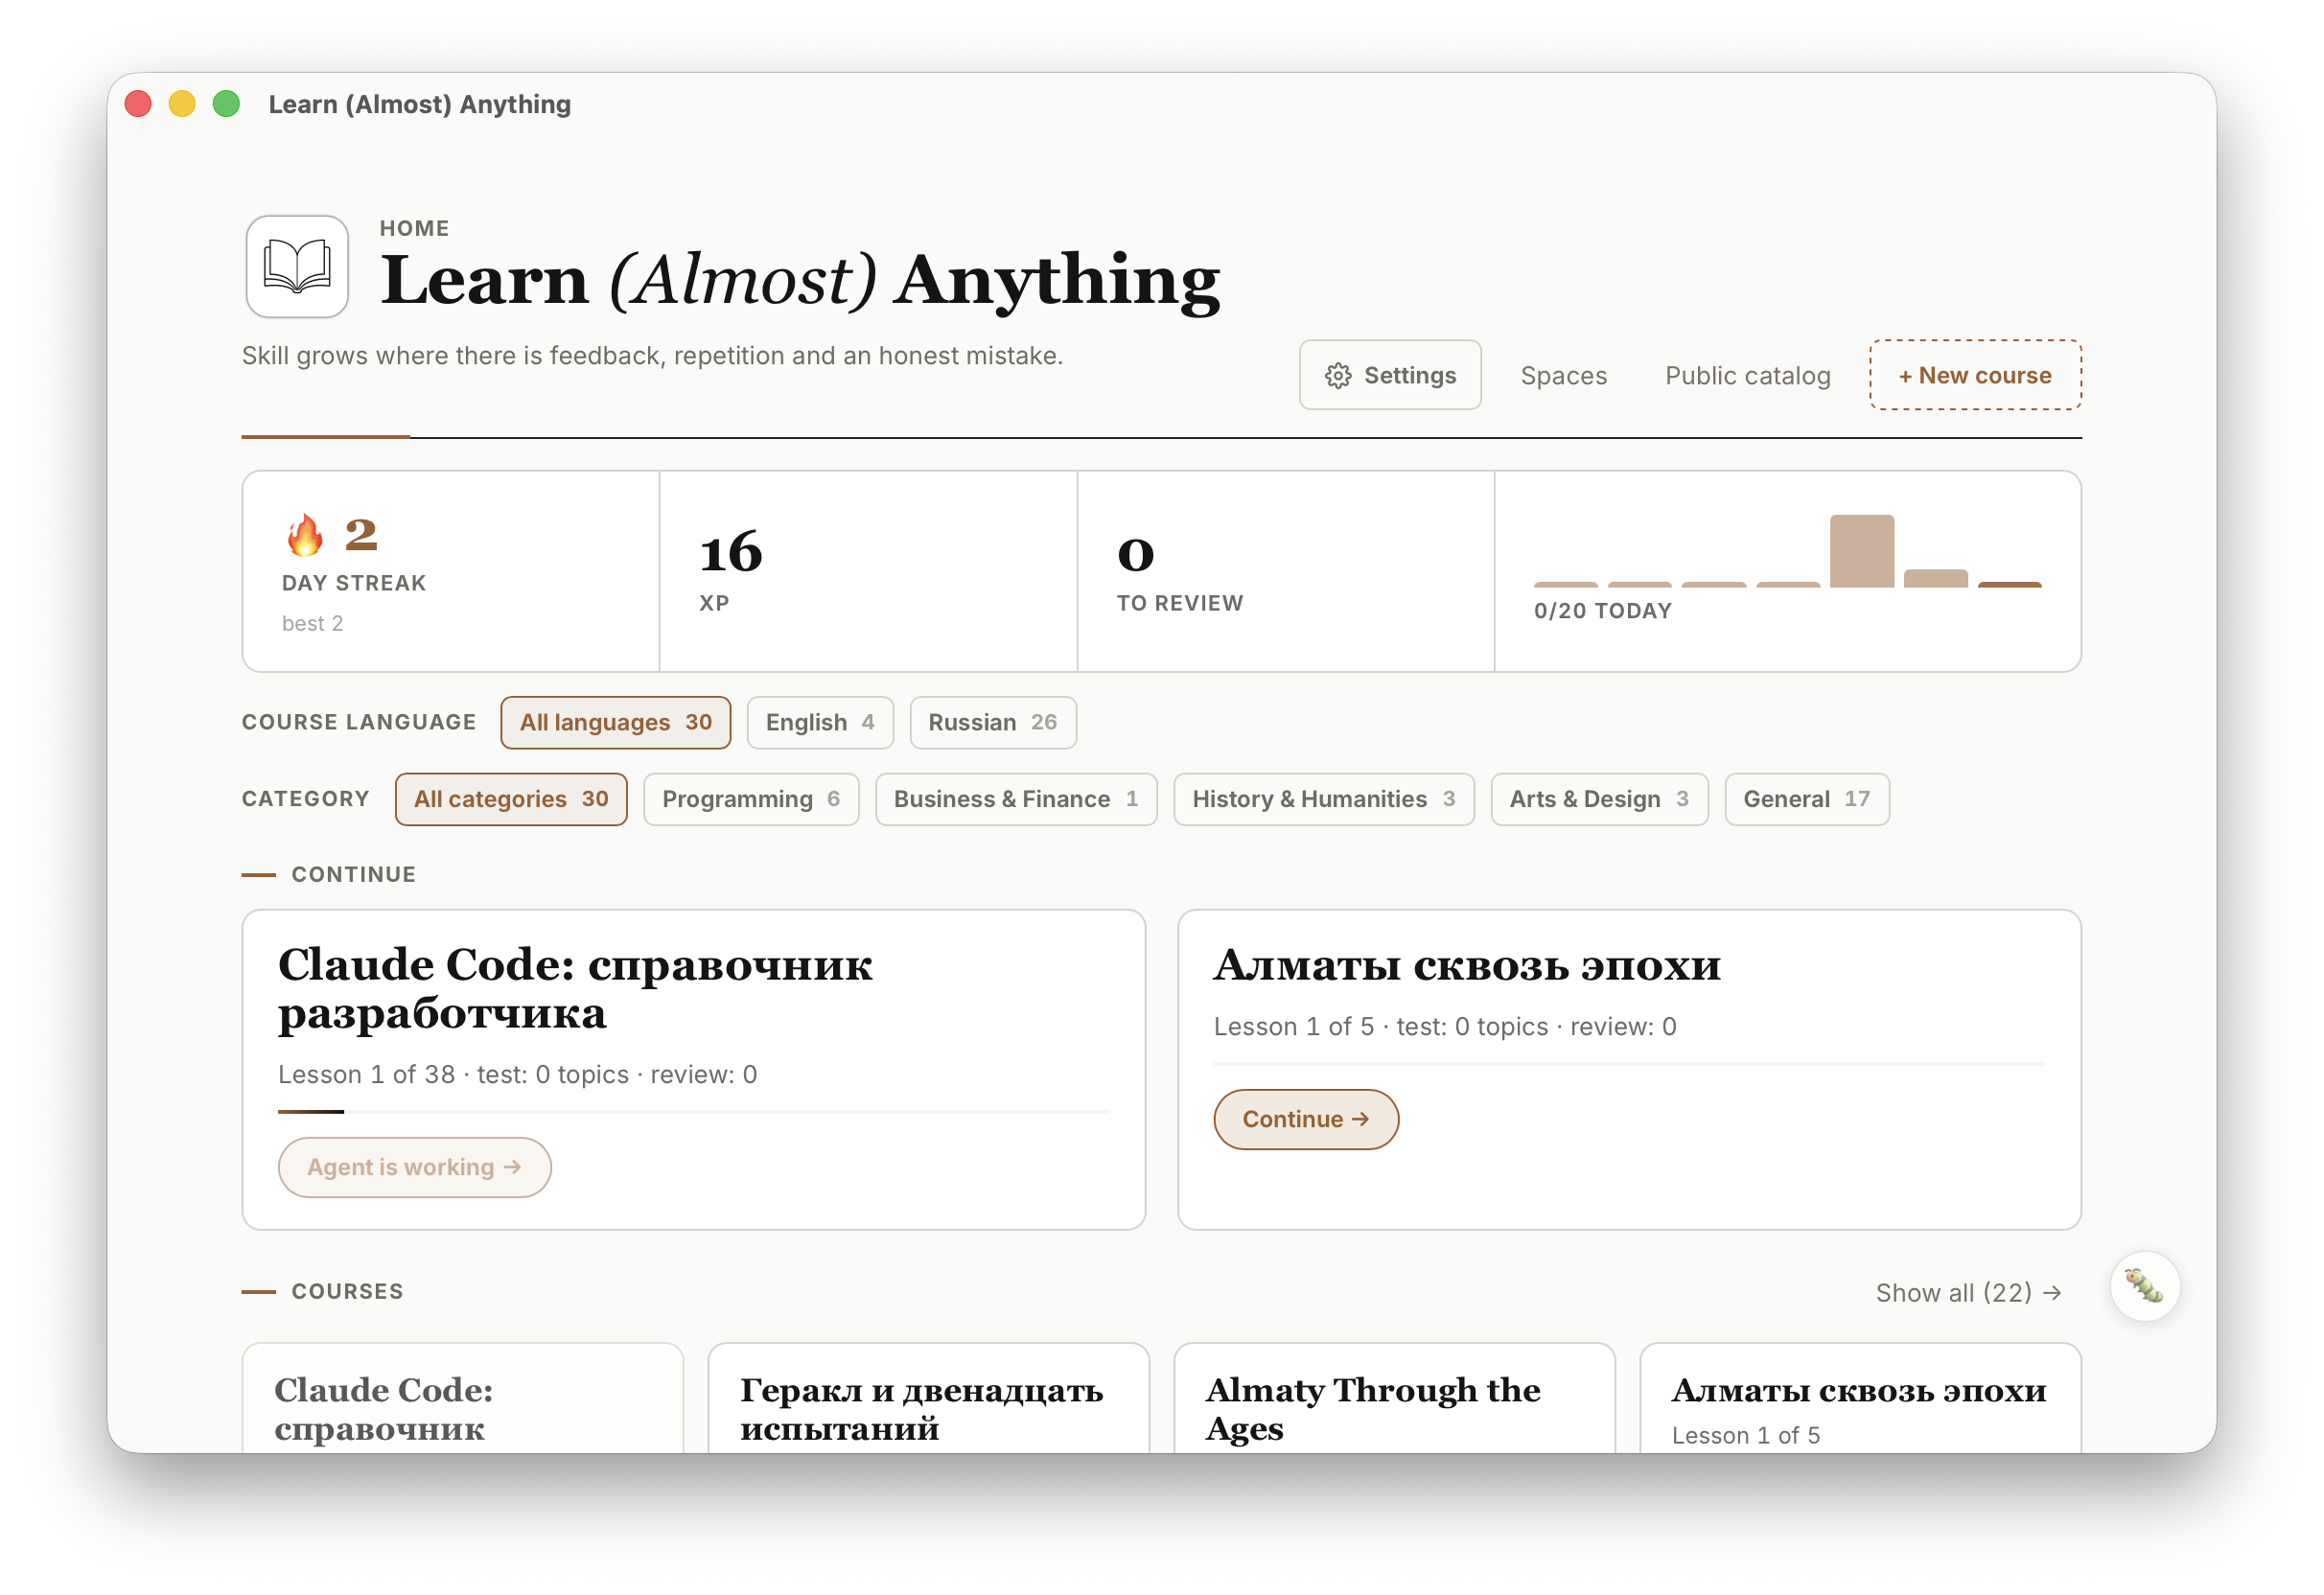Click the 16 XP stat
Image resolution: width=2324 pixels, height=1595 pixels.
[x=868, y=571]
